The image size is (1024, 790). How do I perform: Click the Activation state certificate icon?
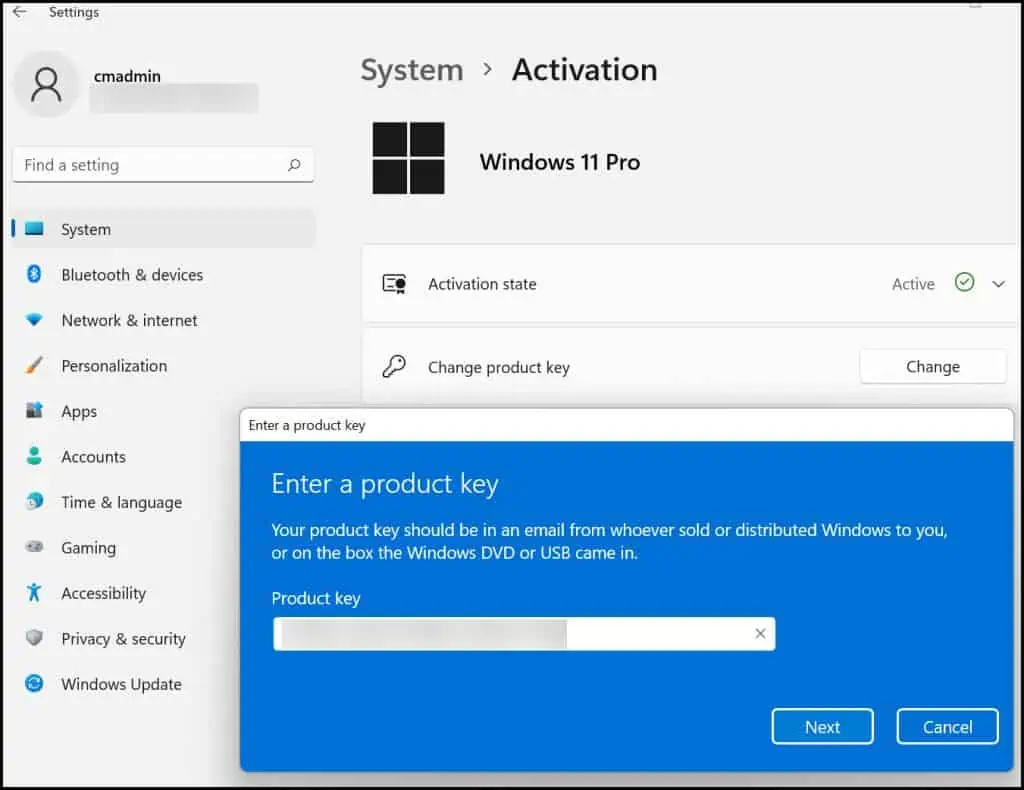coord(394,284)
